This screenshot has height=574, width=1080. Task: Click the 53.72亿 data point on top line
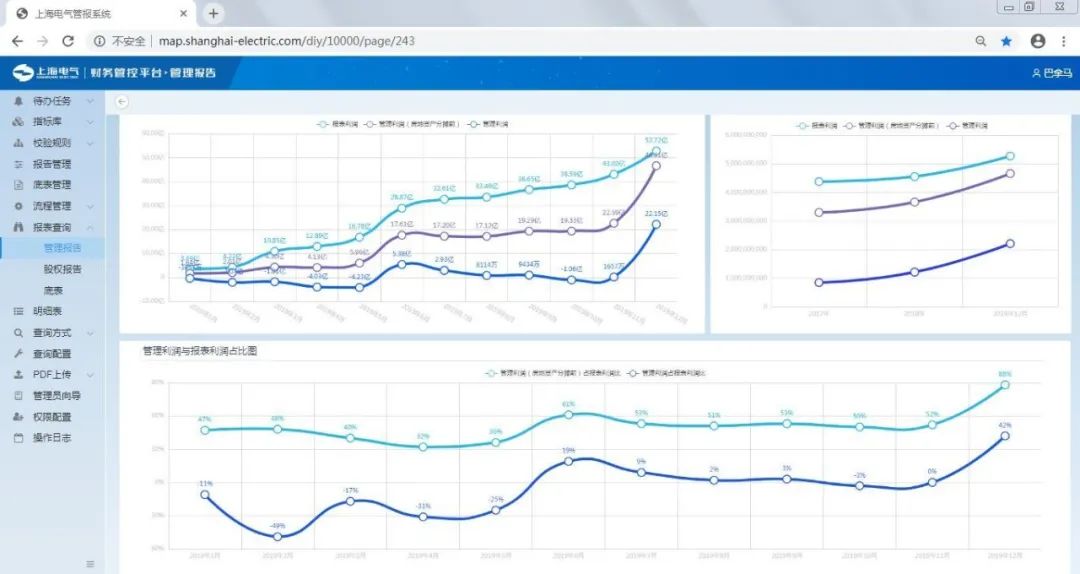tap(656, 151)
